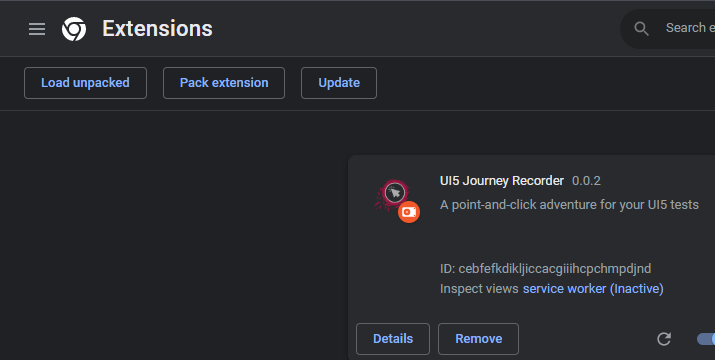Screen dimensions: 715x360
Task: Click the Chrome logo beside Extensions
Action: (x=74, y=29)
